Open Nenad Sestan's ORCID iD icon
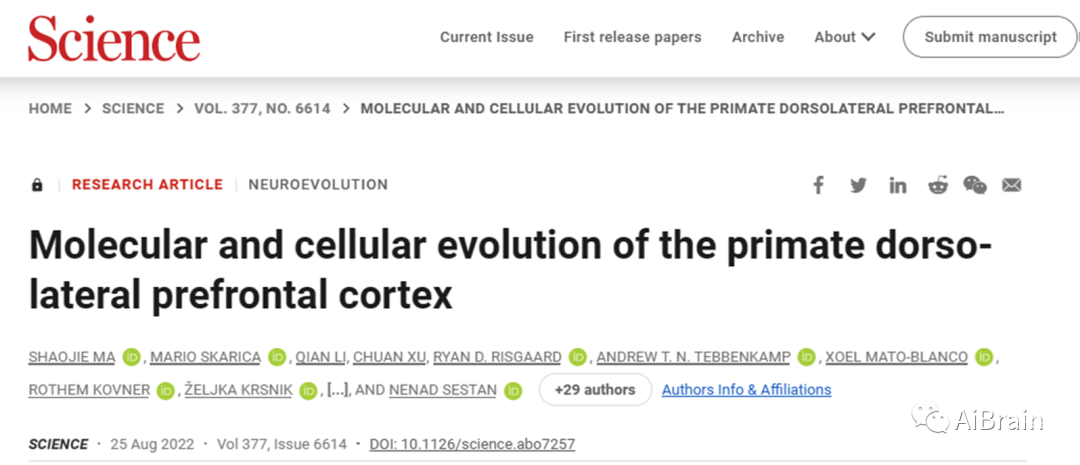The height and width of the screenshot is (465, 1080). pyautogui.click(x=513, y=391)
